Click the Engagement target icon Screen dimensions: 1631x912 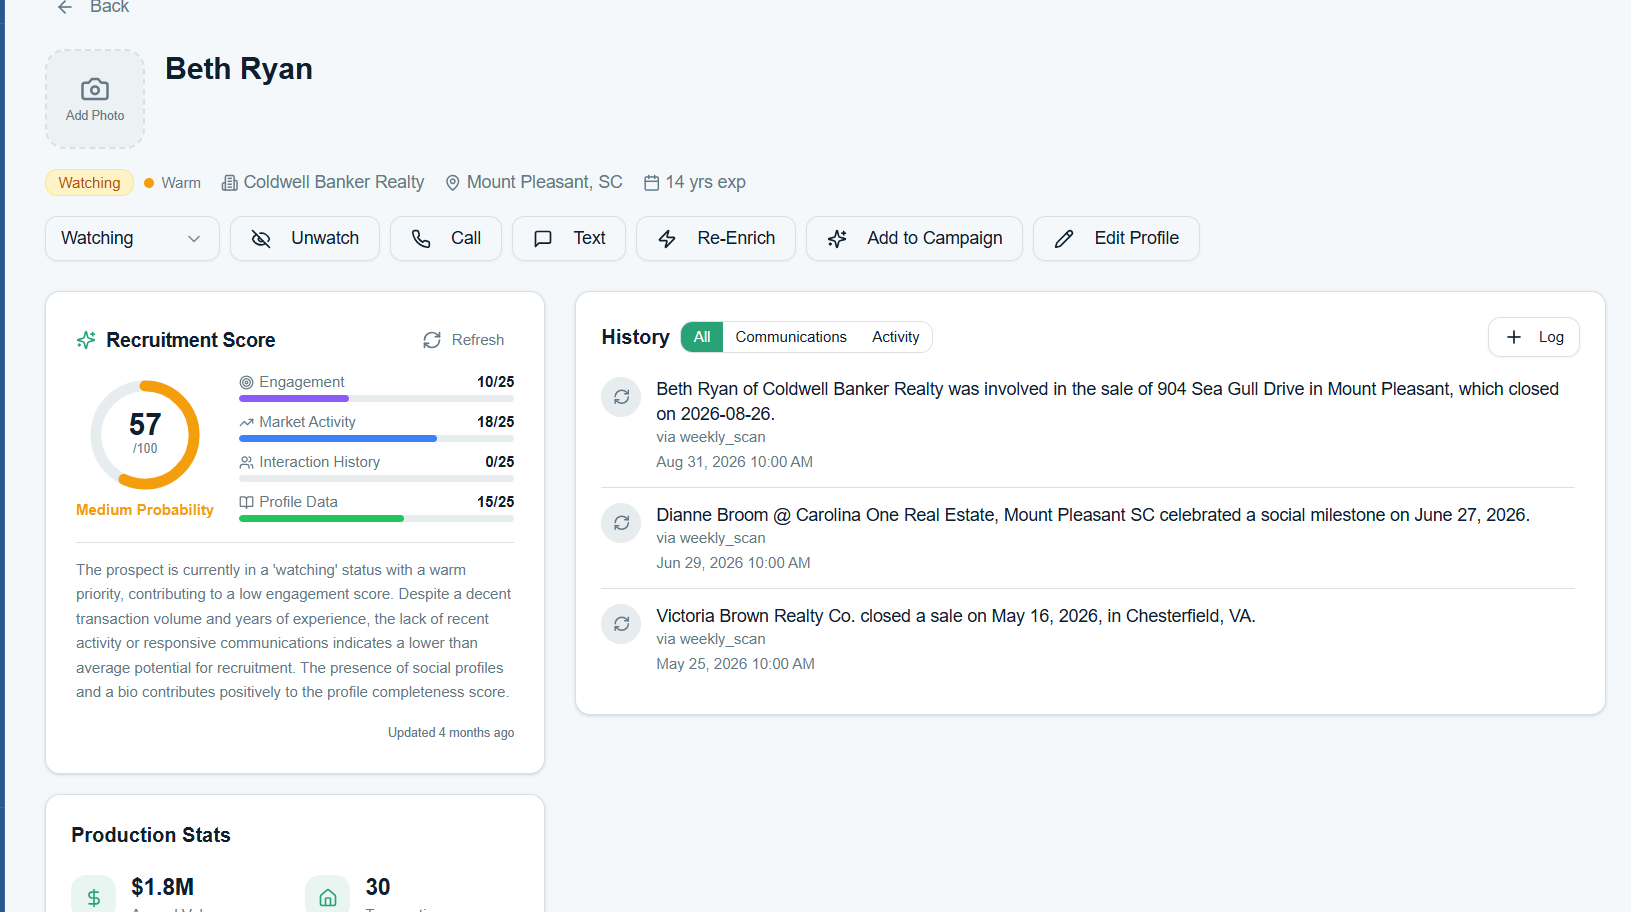click(x=246, y=382)
